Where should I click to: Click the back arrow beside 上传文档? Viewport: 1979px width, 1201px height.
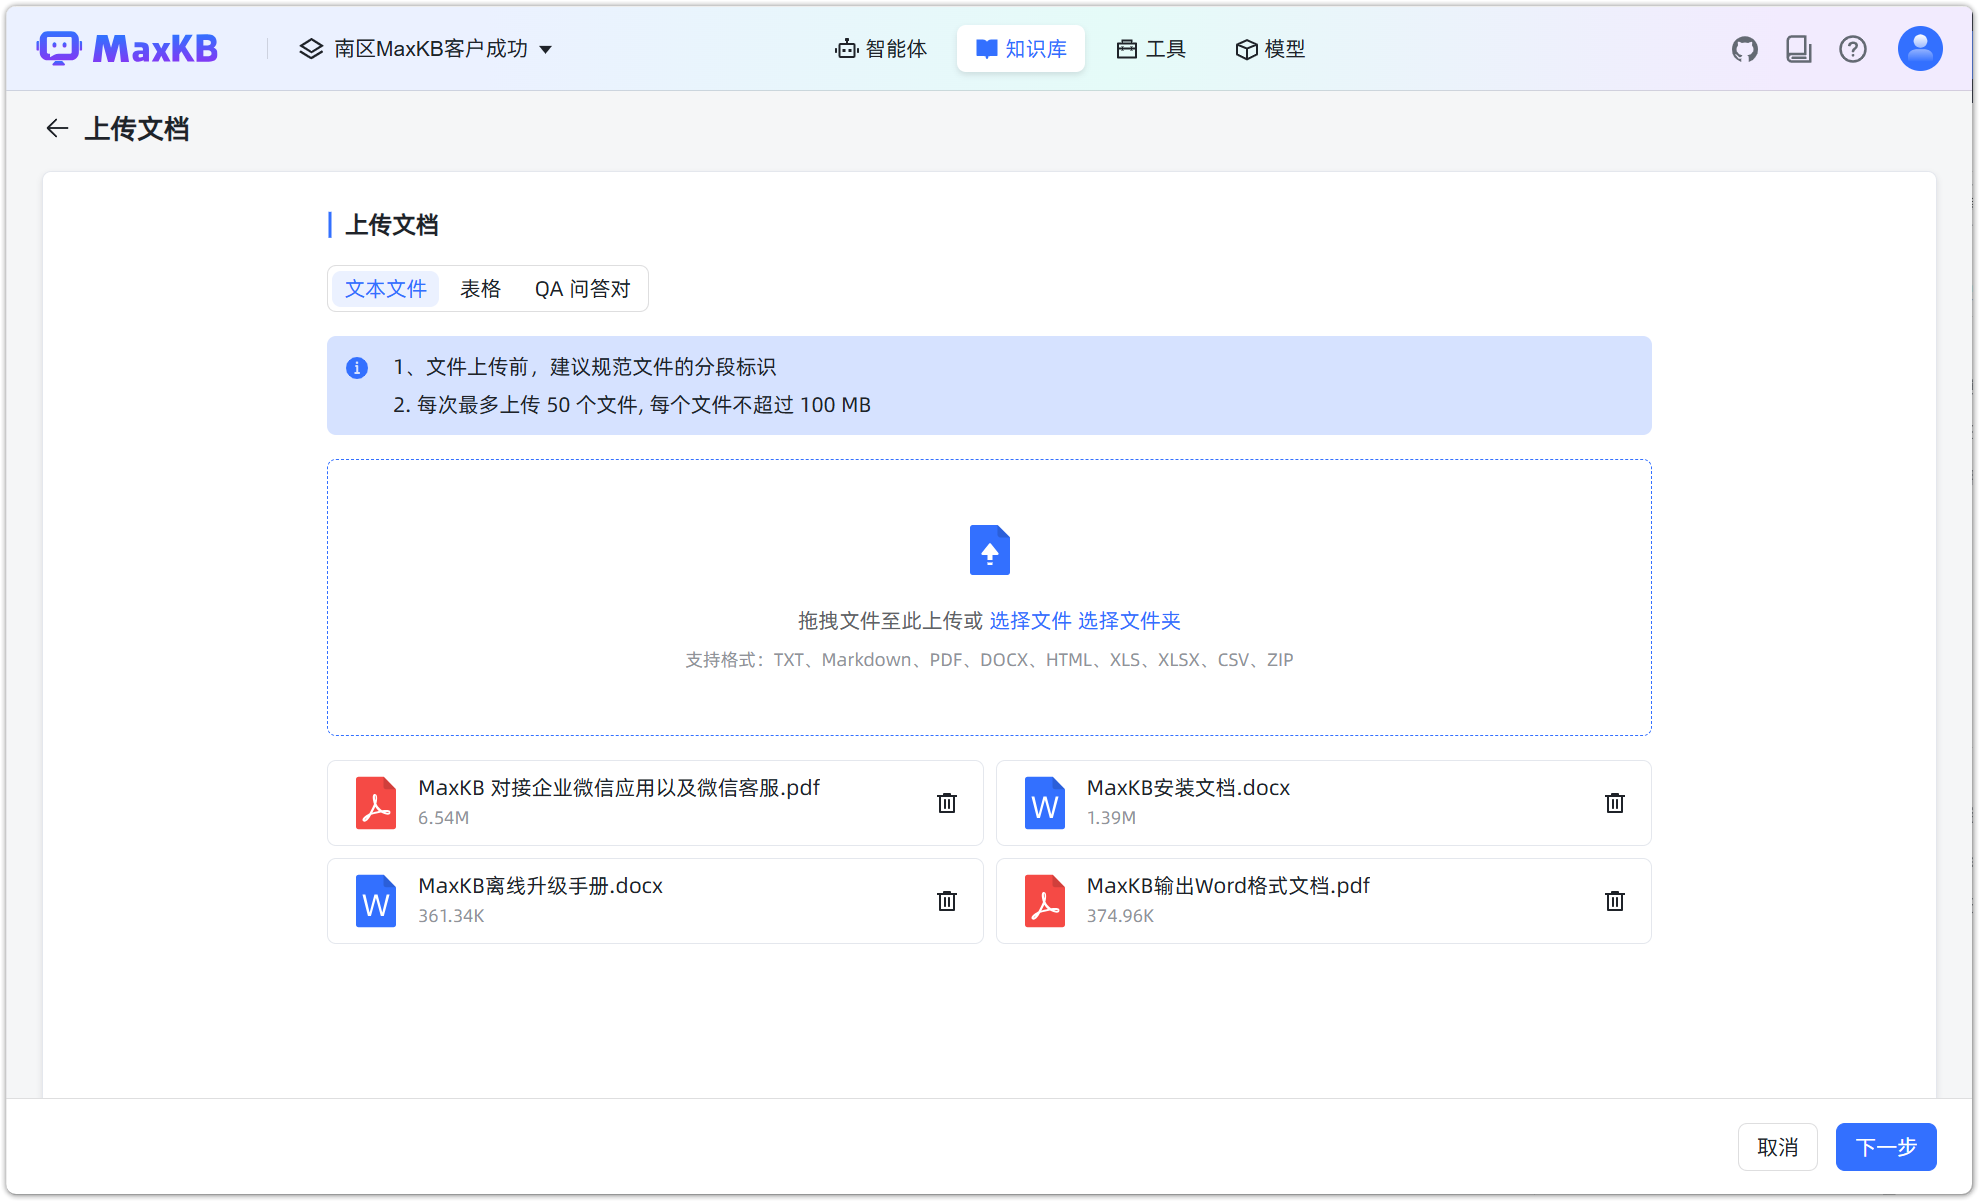point(57,128)
